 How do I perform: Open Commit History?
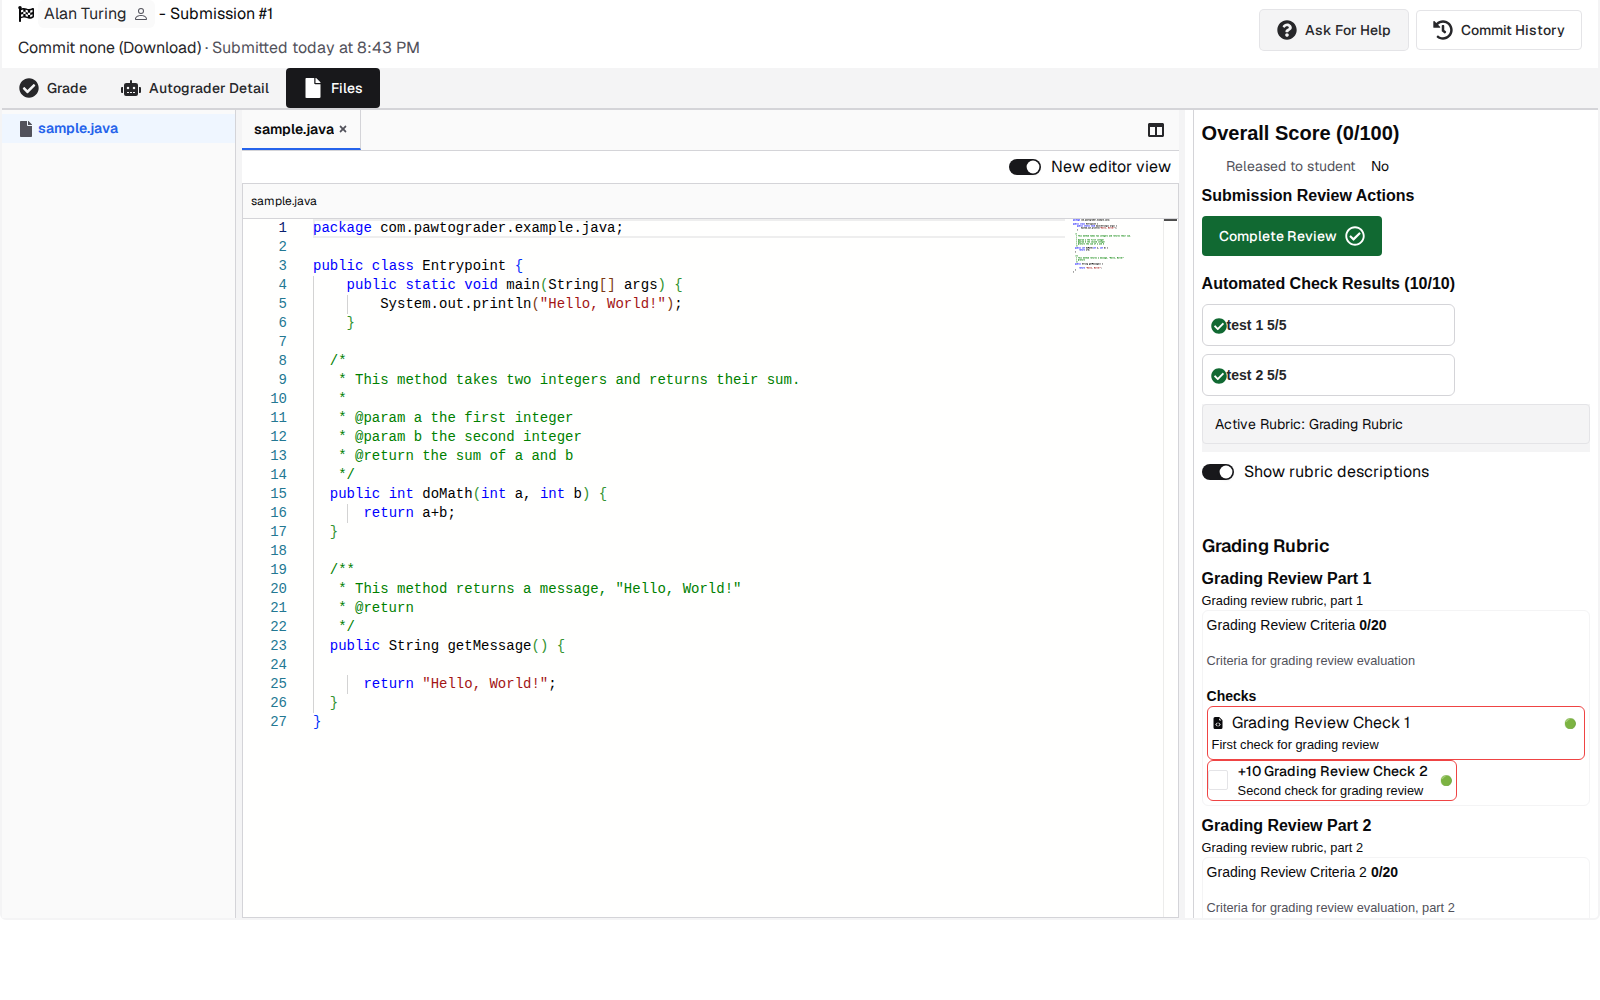[x=1498, y=30]
